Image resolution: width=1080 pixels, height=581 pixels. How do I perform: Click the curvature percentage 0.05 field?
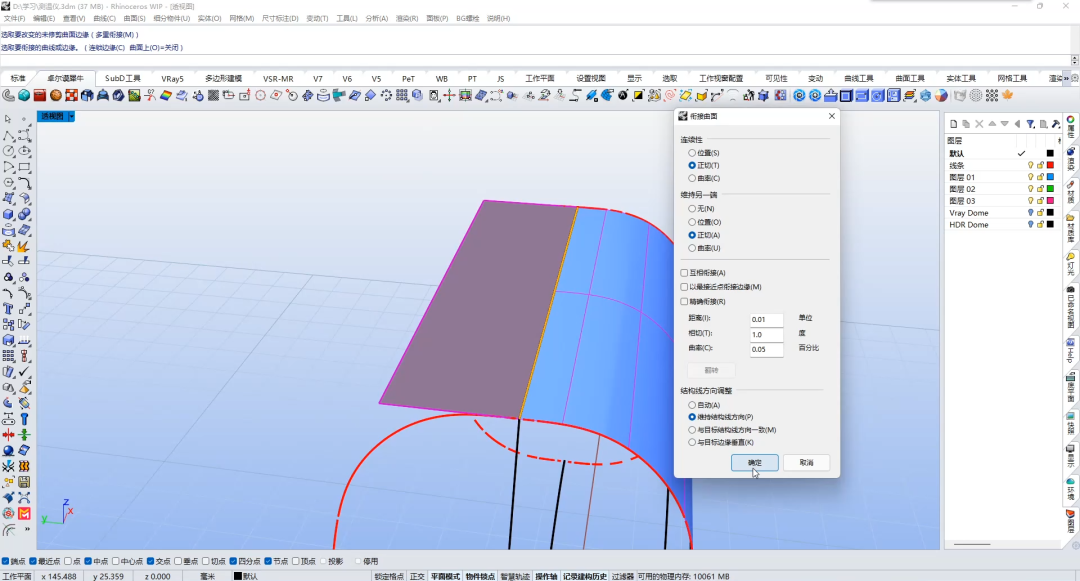pos(767,350)
